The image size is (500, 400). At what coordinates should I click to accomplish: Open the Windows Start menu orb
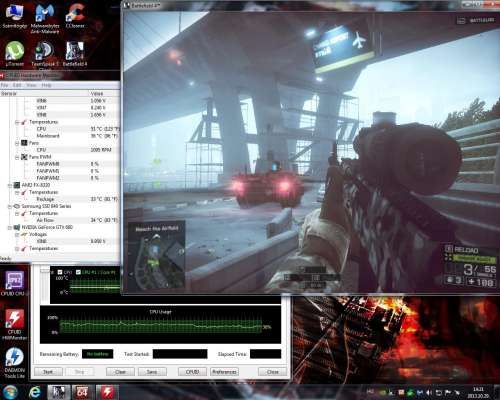10,392
